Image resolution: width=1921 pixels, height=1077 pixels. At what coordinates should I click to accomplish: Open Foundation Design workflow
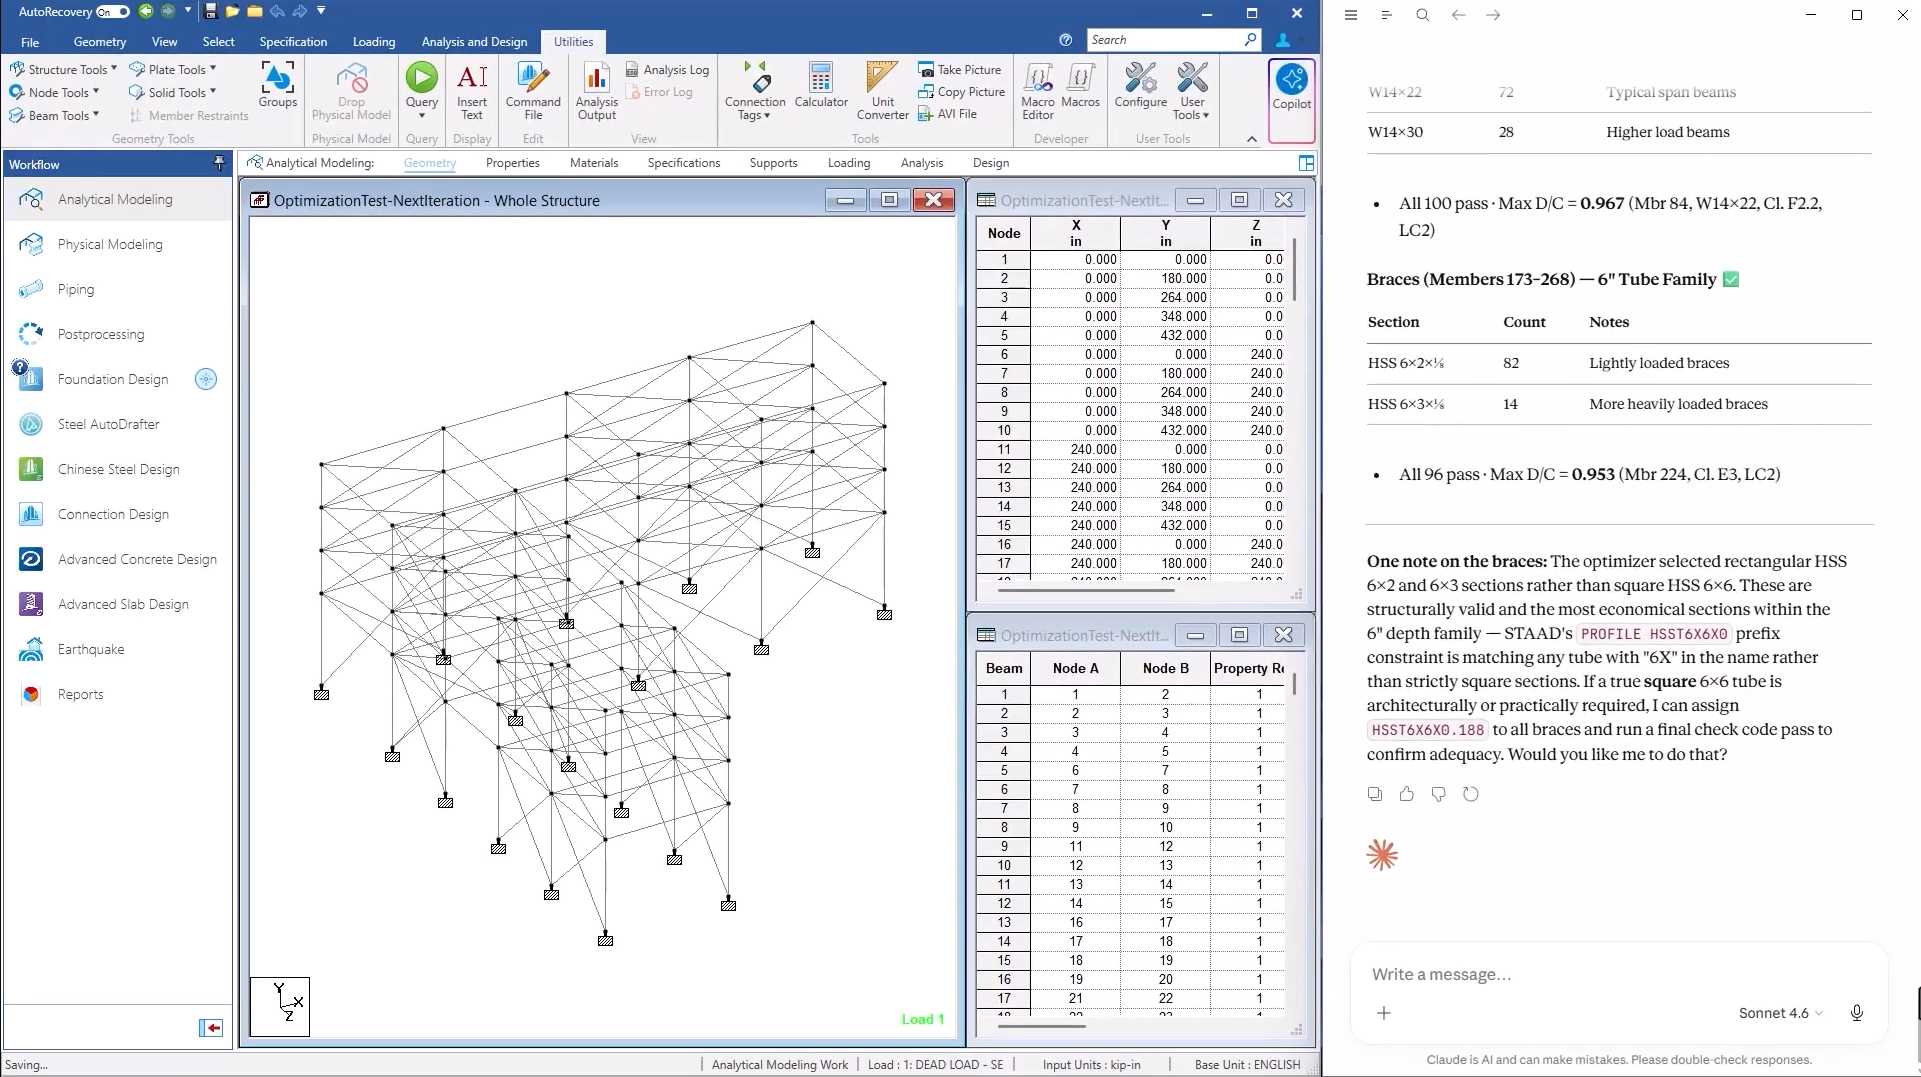point(113,379)
